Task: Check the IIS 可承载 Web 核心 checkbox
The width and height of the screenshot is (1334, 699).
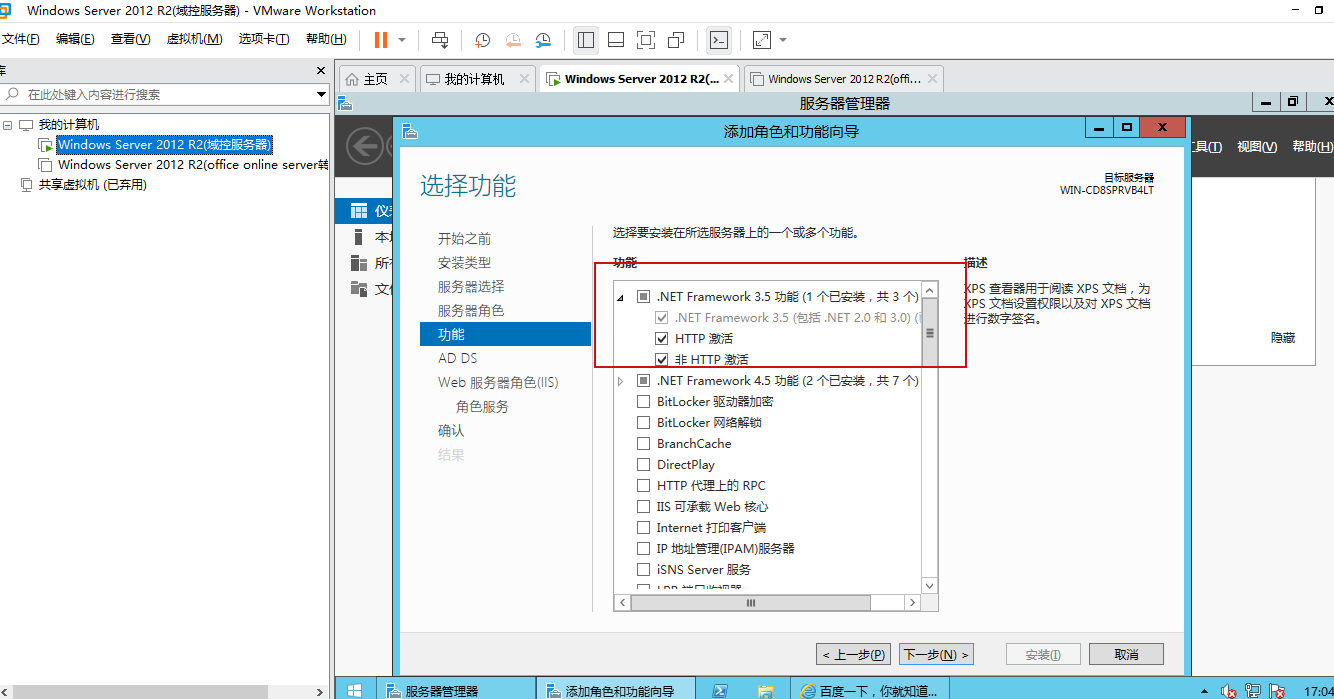Action: (643, 507)
